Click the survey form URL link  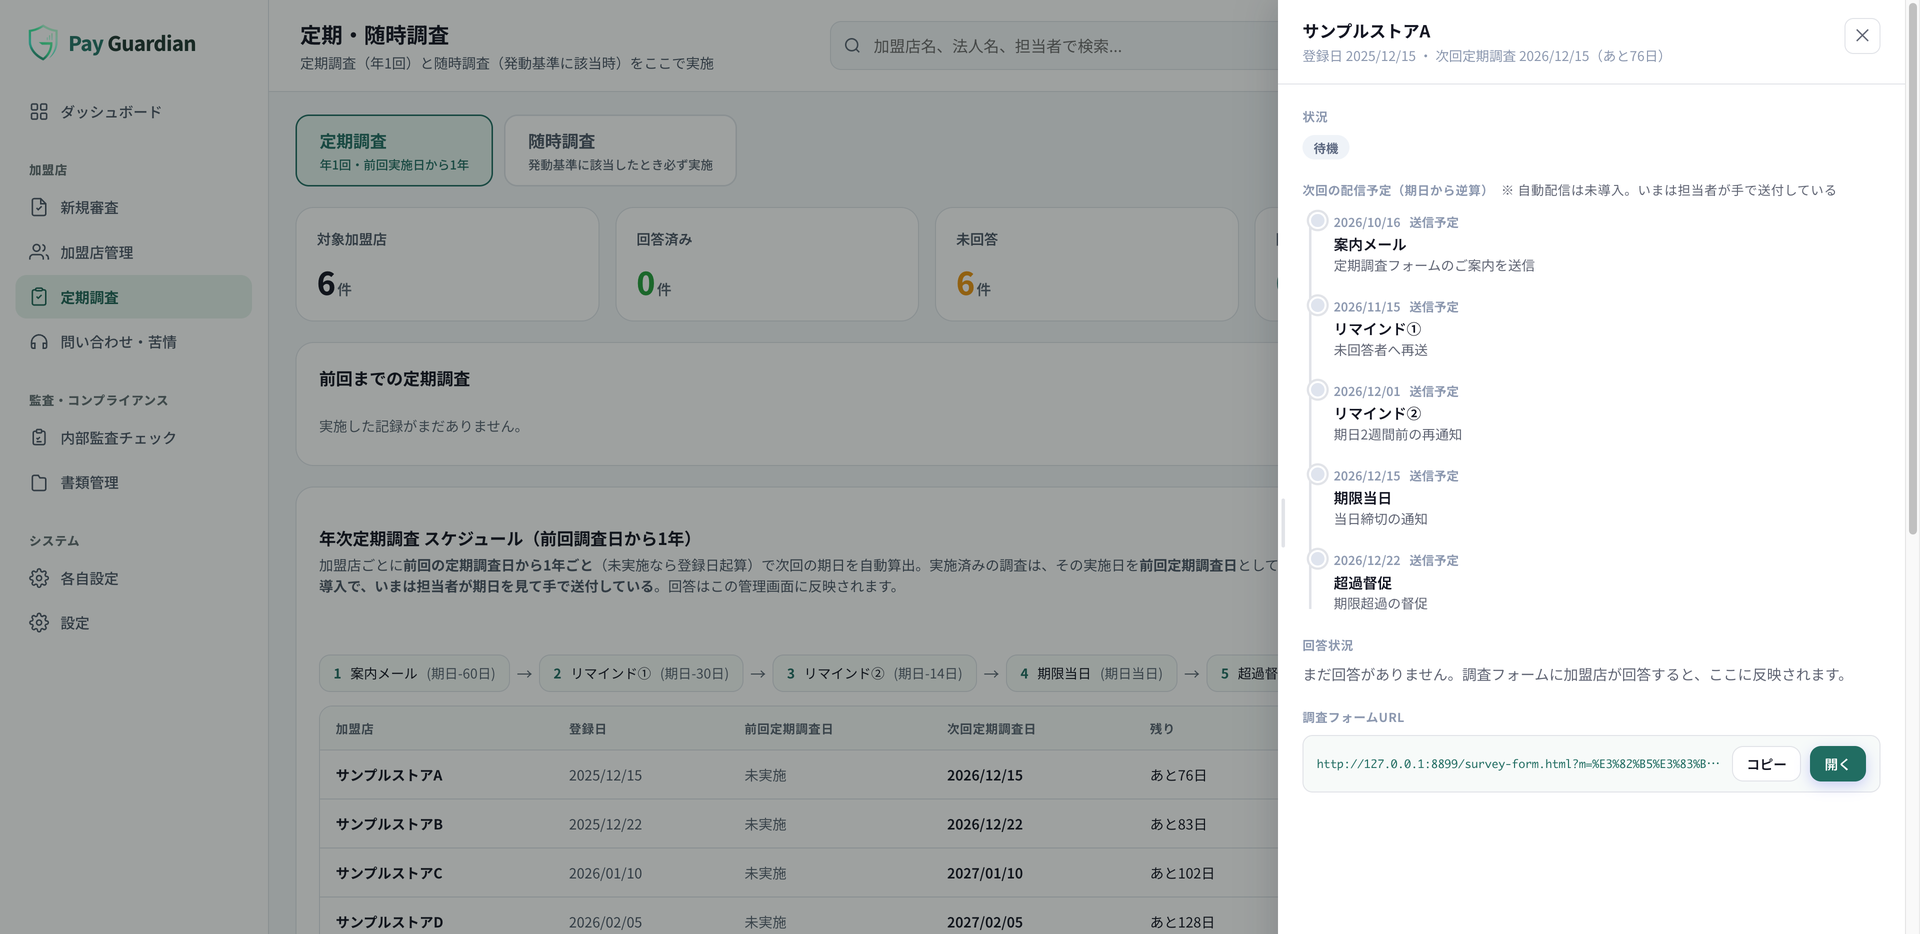pos(1517,764)
